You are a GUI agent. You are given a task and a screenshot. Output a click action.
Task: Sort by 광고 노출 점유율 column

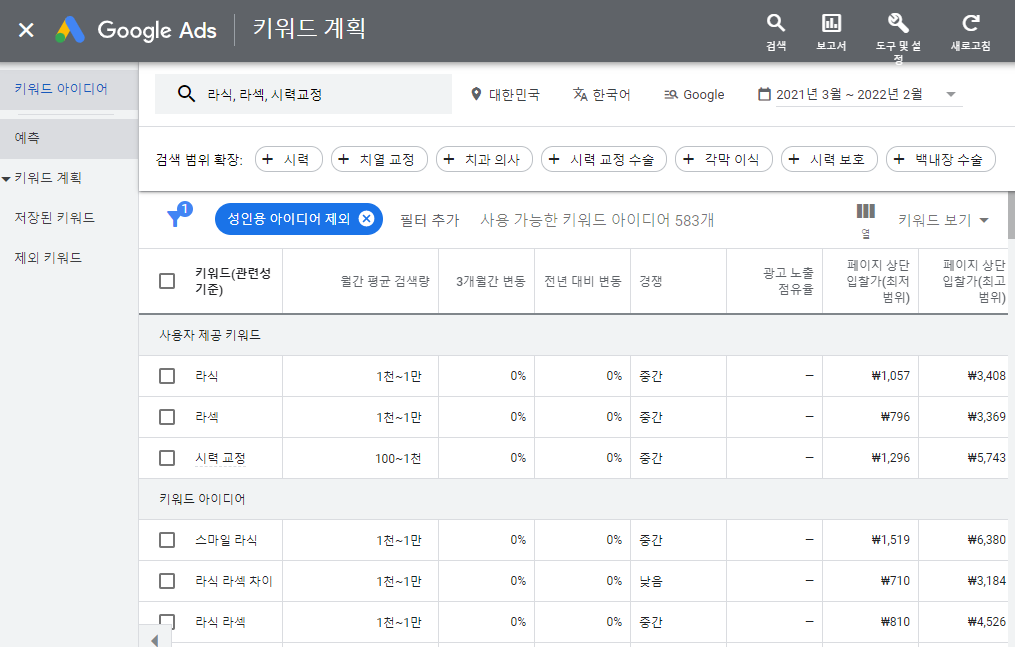point(788,281)
